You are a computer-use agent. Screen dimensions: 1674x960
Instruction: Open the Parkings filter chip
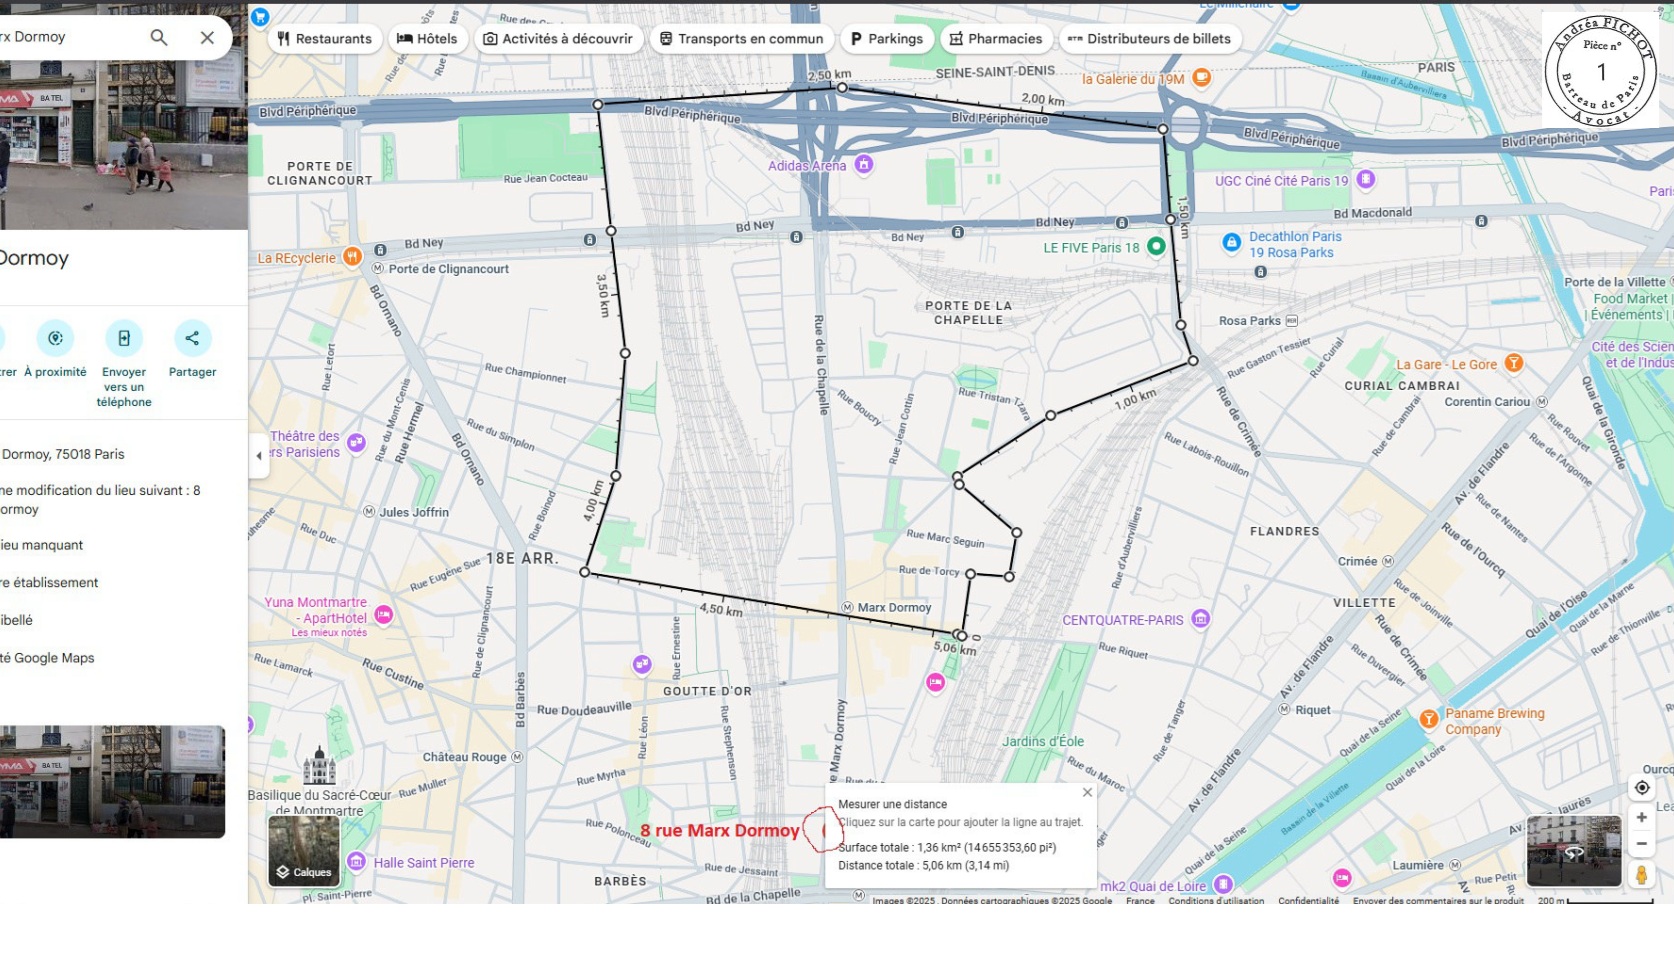click(x=886, y=39)
